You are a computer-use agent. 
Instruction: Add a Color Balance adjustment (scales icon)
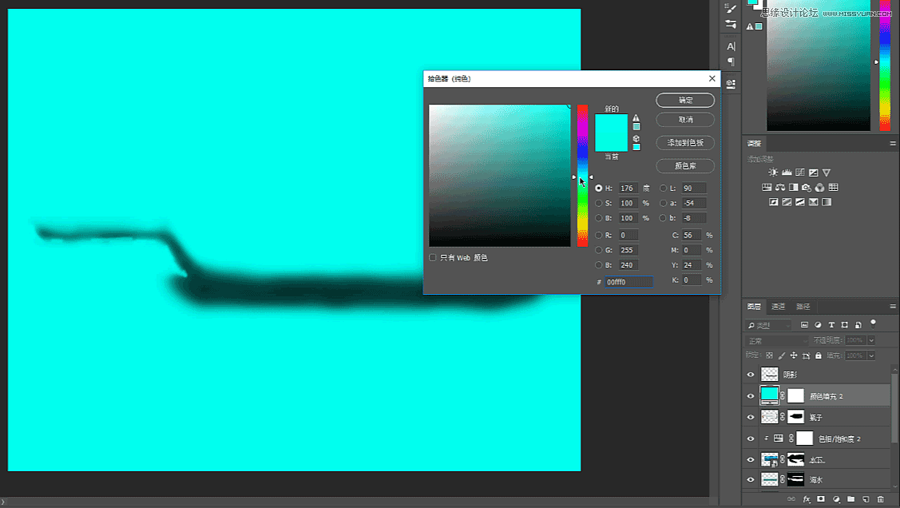coord(780,187)
